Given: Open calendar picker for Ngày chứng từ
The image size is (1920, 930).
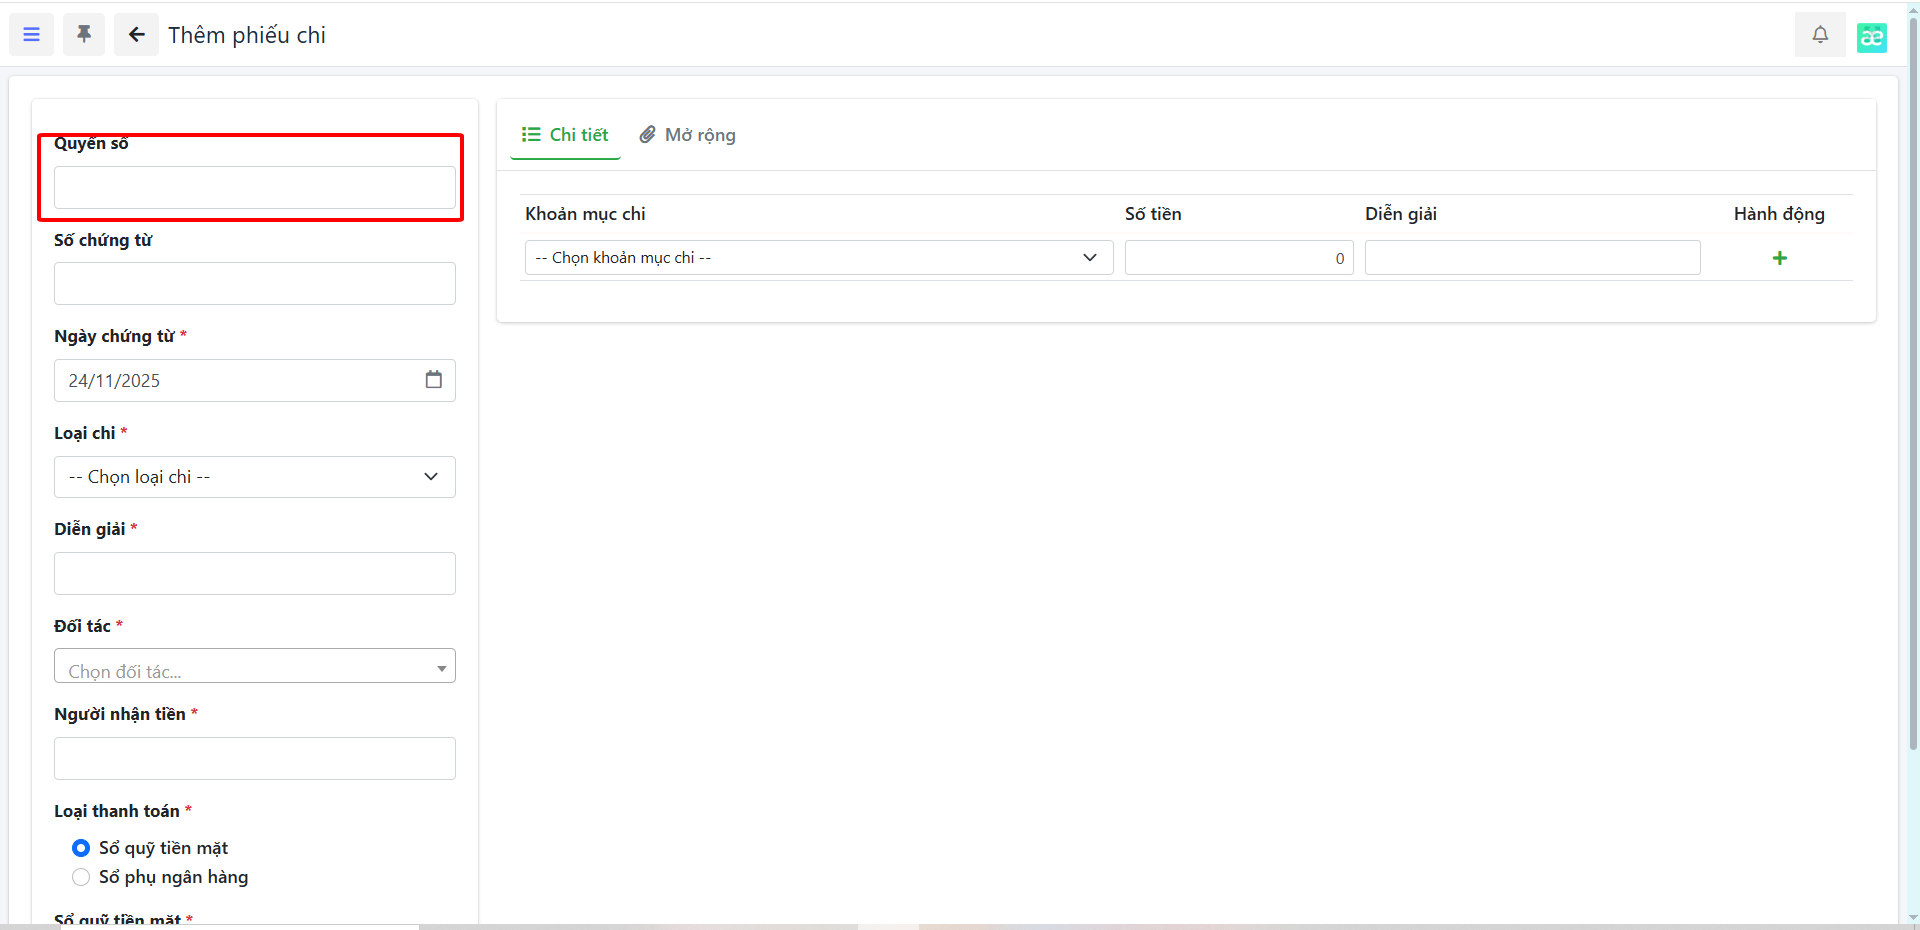Looking at the screenshot, I should [433, 380].
